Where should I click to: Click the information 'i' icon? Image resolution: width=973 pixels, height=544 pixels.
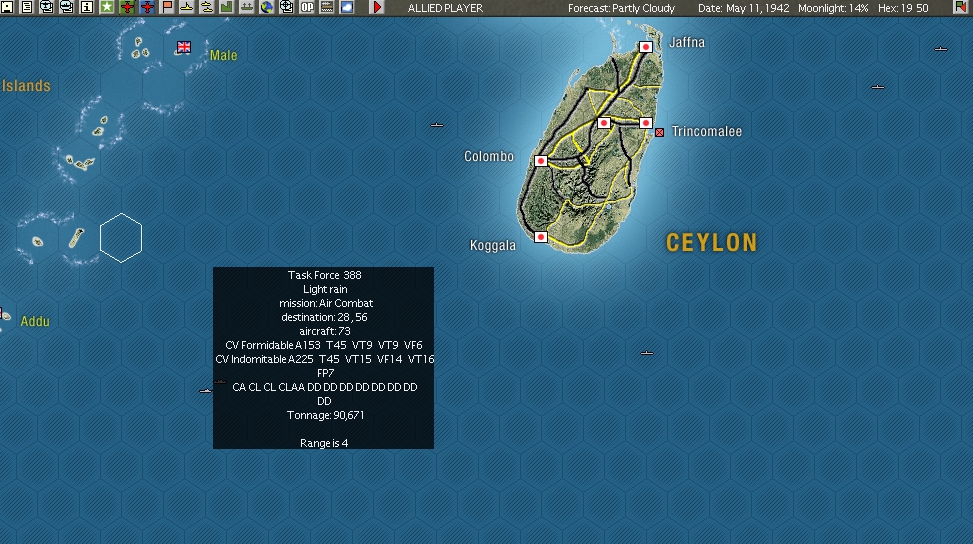tap(86, 7)
